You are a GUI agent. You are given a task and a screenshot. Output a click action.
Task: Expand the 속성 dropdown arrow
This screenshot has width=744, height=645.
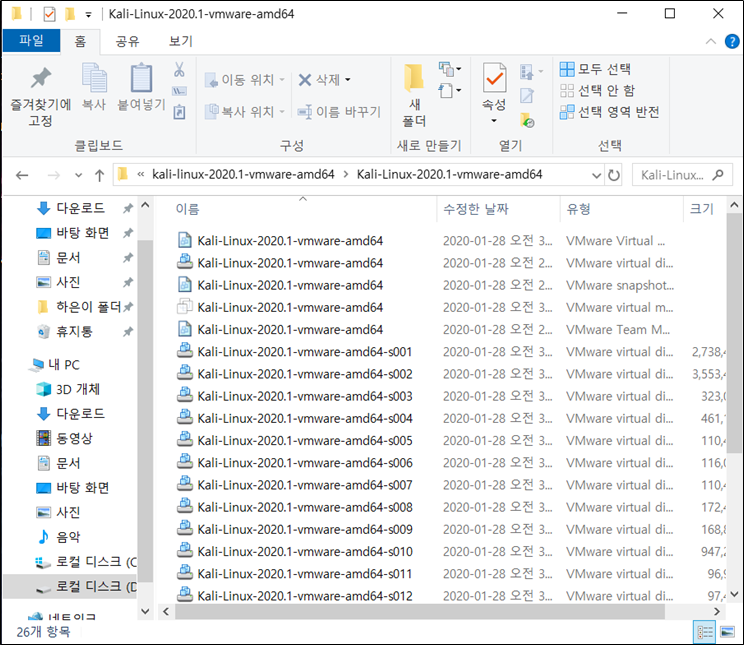[494, 121]
